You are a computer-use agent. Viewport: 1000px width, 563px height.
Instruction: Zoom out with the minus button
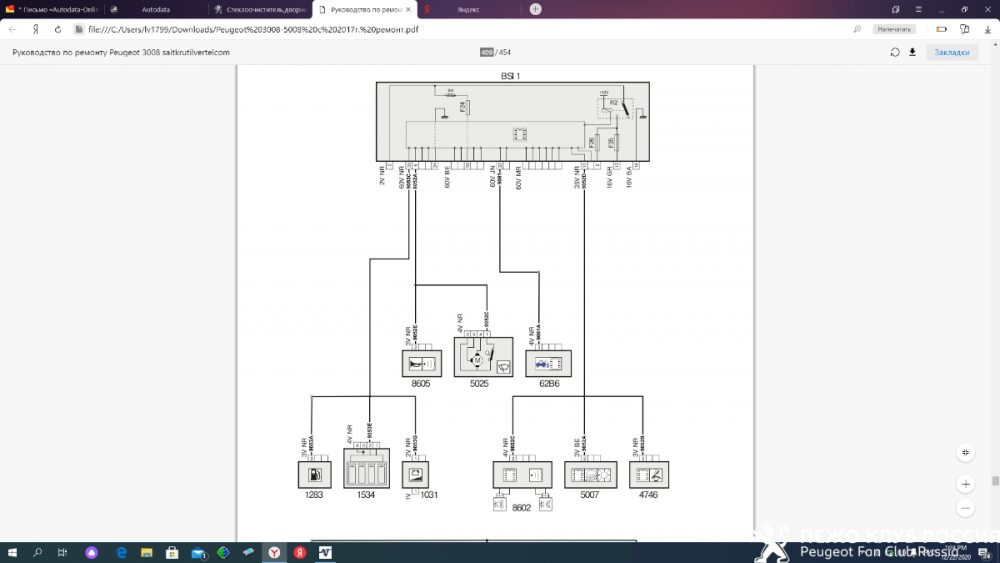965,508
